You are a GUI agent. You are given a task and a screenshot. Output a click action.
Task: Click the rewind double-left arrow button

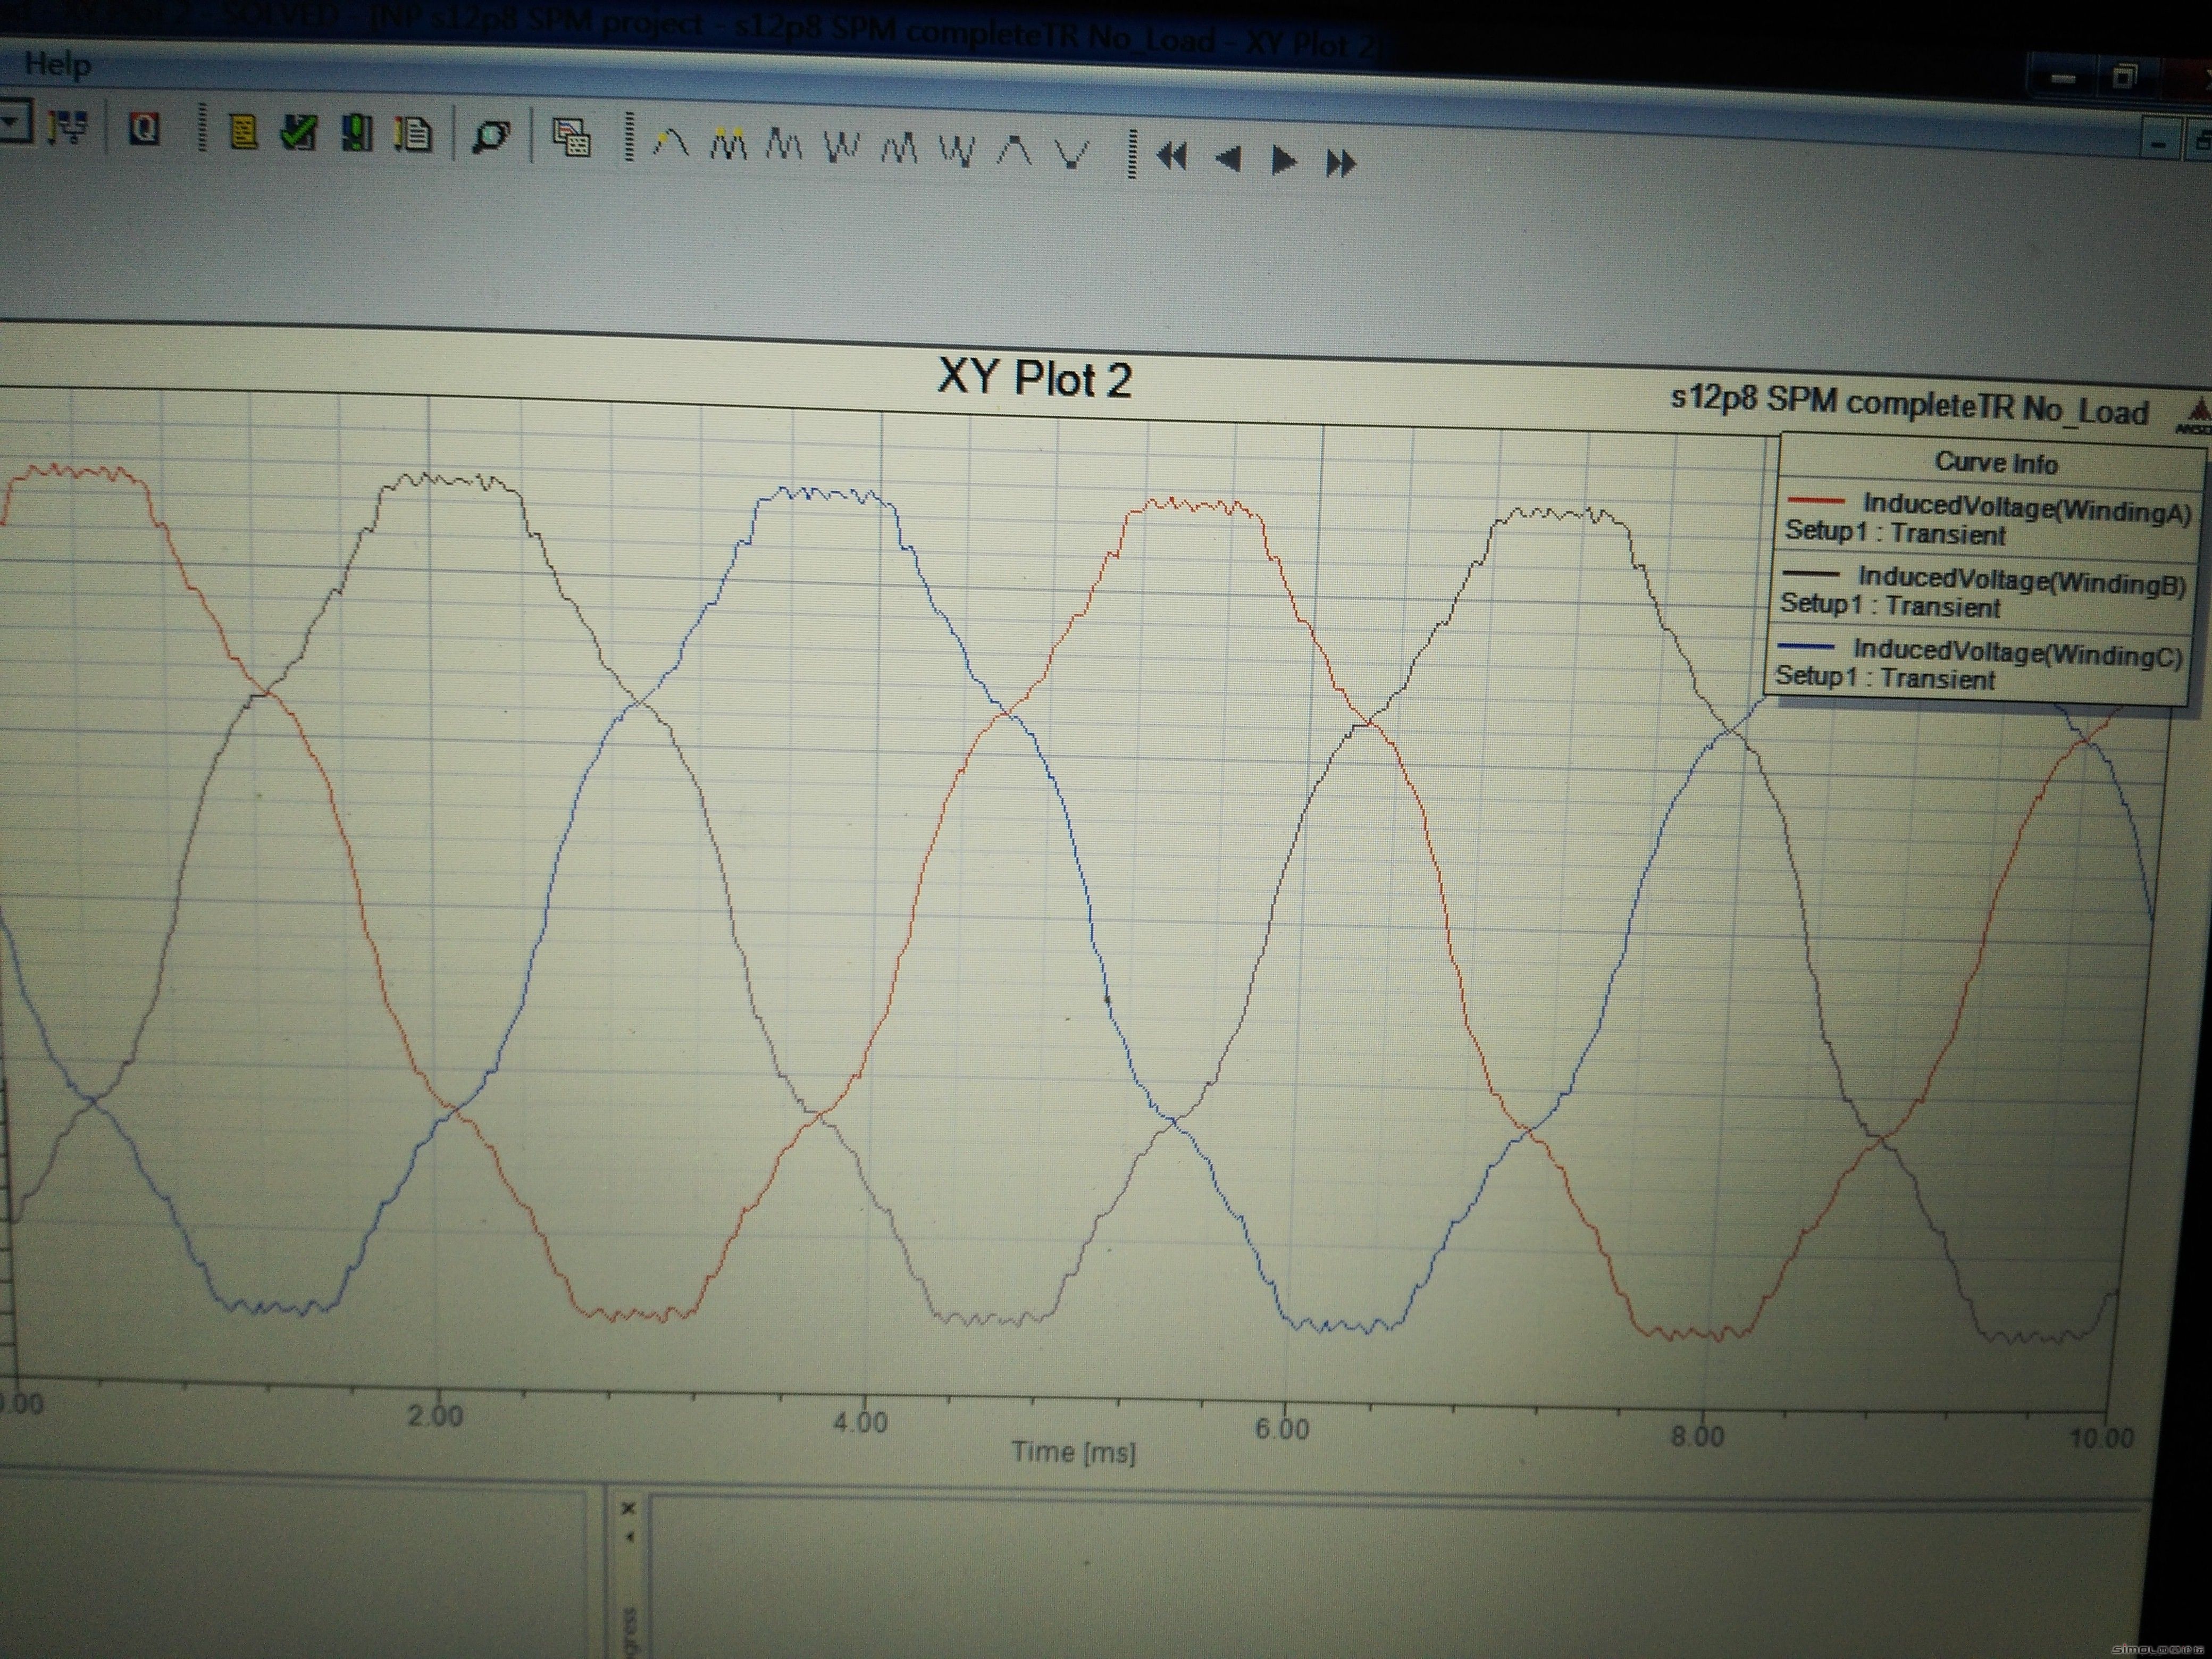[x=1172, y=157]
